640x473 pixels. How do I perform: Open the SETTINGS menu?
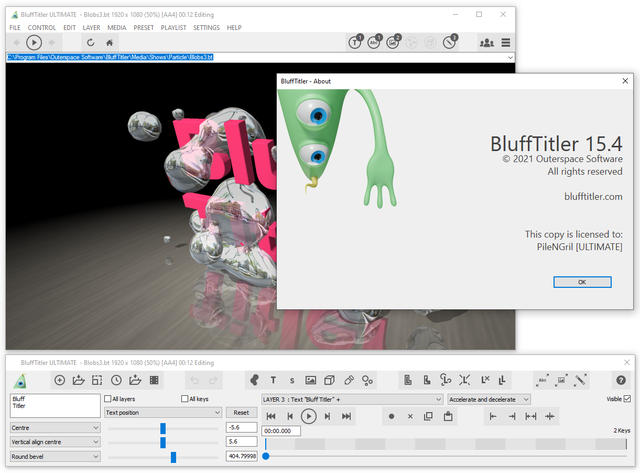(x=206, y=28)
